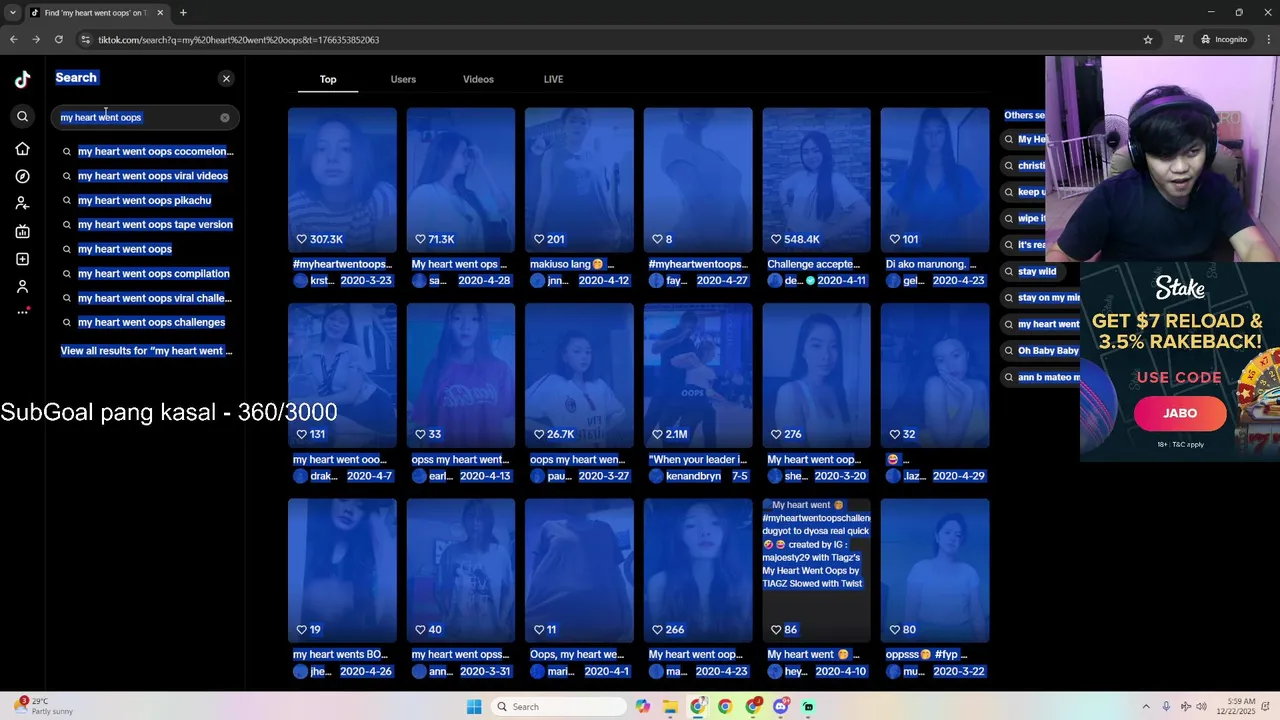This screenshot has width=1280, height=720.
Task: Switch to the Users tab
Action: pos(403,79)
